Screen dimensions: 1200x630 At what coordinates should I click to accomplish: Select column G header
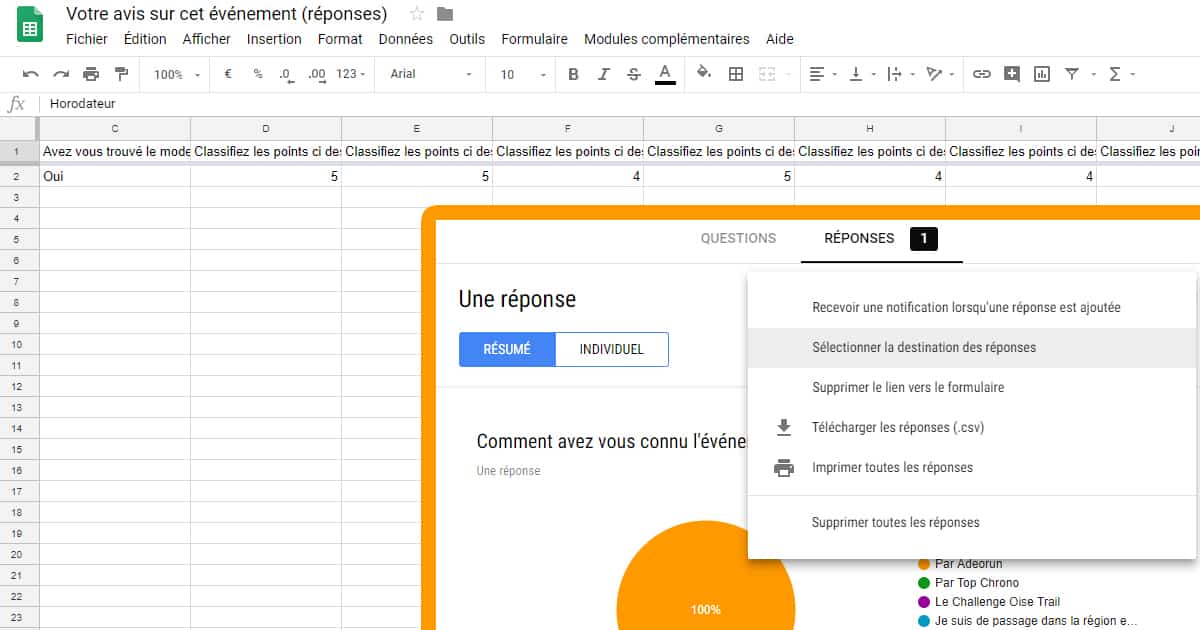click(x=718, y=128)
